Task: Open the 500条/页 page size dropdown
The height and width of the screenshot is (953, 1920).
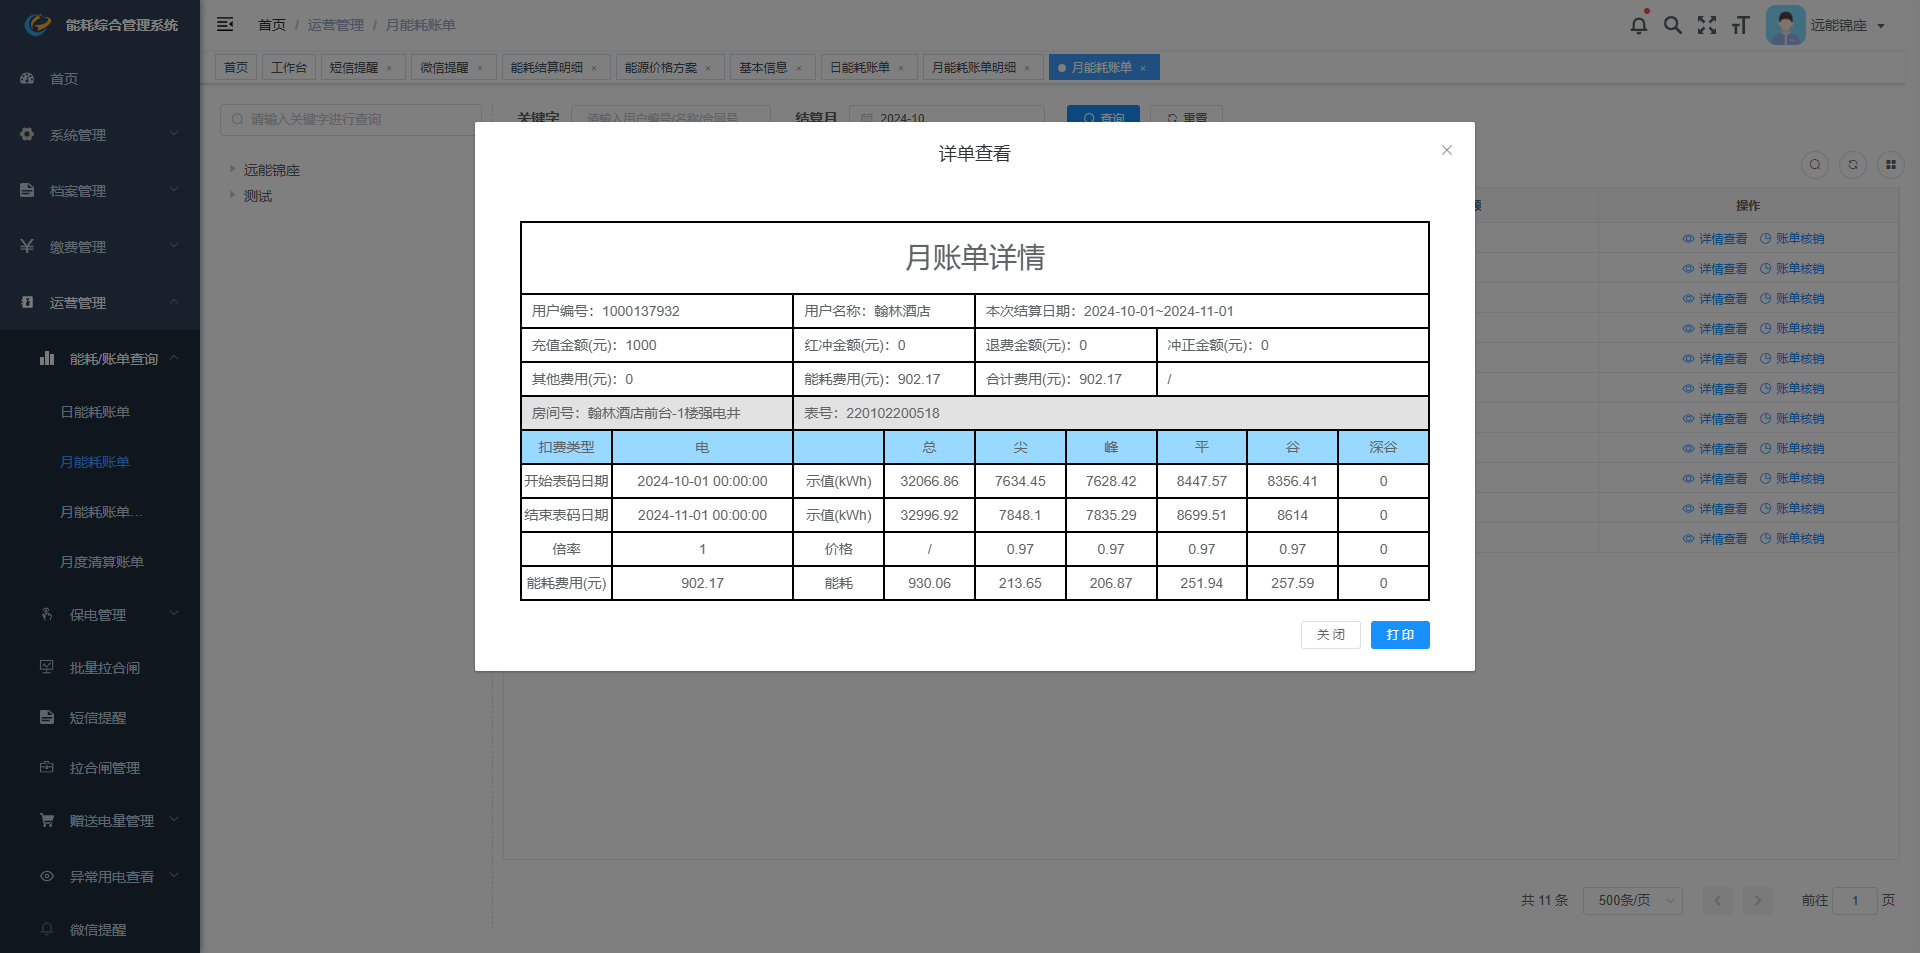Action: pos(1632,900)
